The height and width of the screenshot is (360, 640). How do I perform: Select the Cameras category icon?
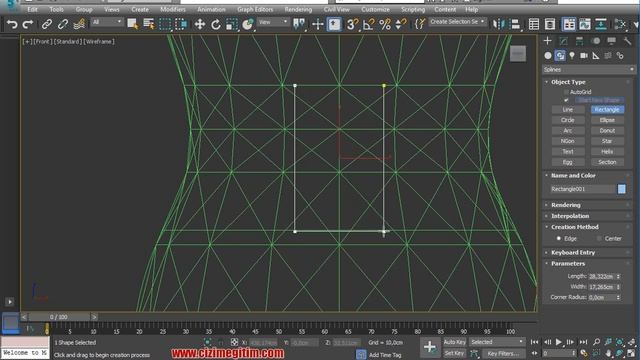coord(584,56)
